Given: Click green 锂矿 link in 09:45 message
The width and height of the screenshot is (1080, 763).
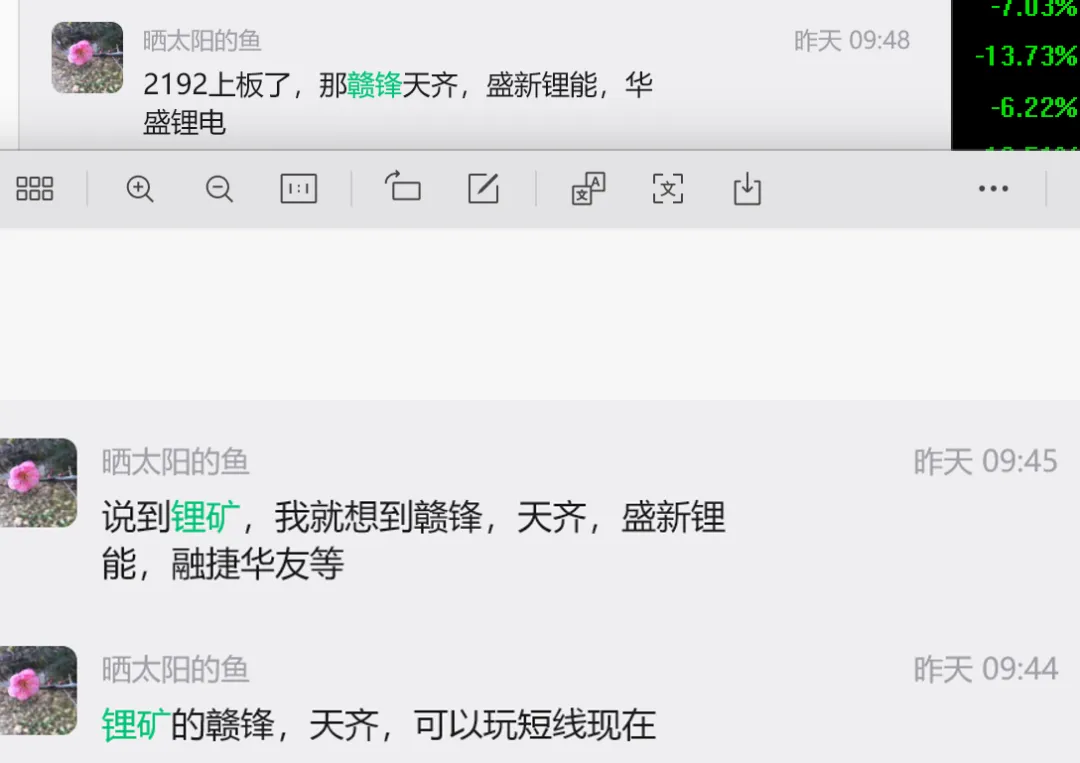Looking at the screenshot, I should point(205,517).
